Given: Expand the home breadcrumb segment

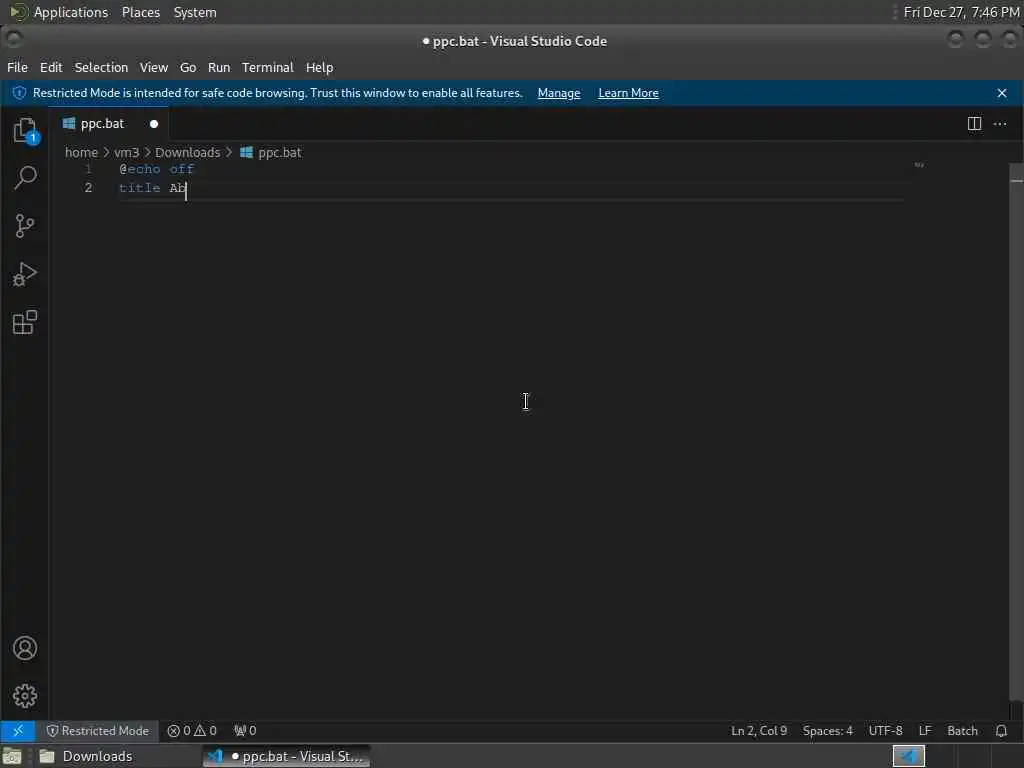Looking at the screenshot, I should (x=81, y=152).
